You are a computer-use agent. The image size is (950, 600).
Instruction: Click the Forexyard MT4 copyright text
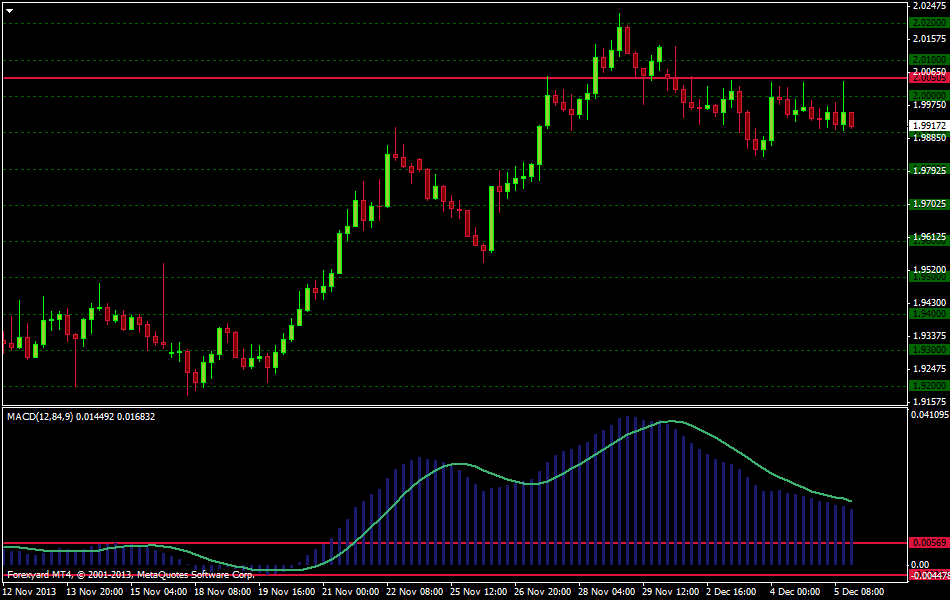click(x=130, y=575)
